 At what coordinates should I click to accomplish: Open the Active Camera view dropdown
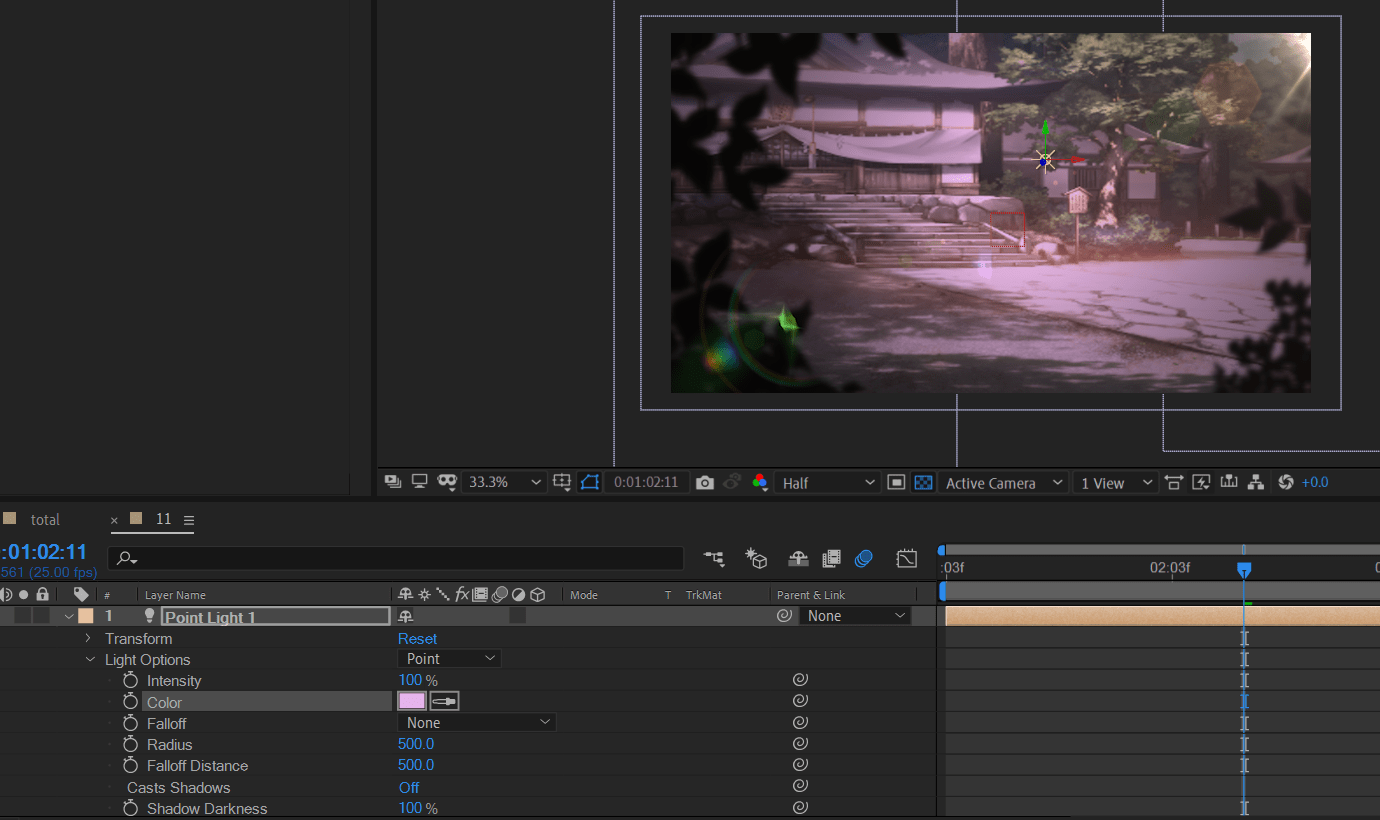click(1004, 482)
